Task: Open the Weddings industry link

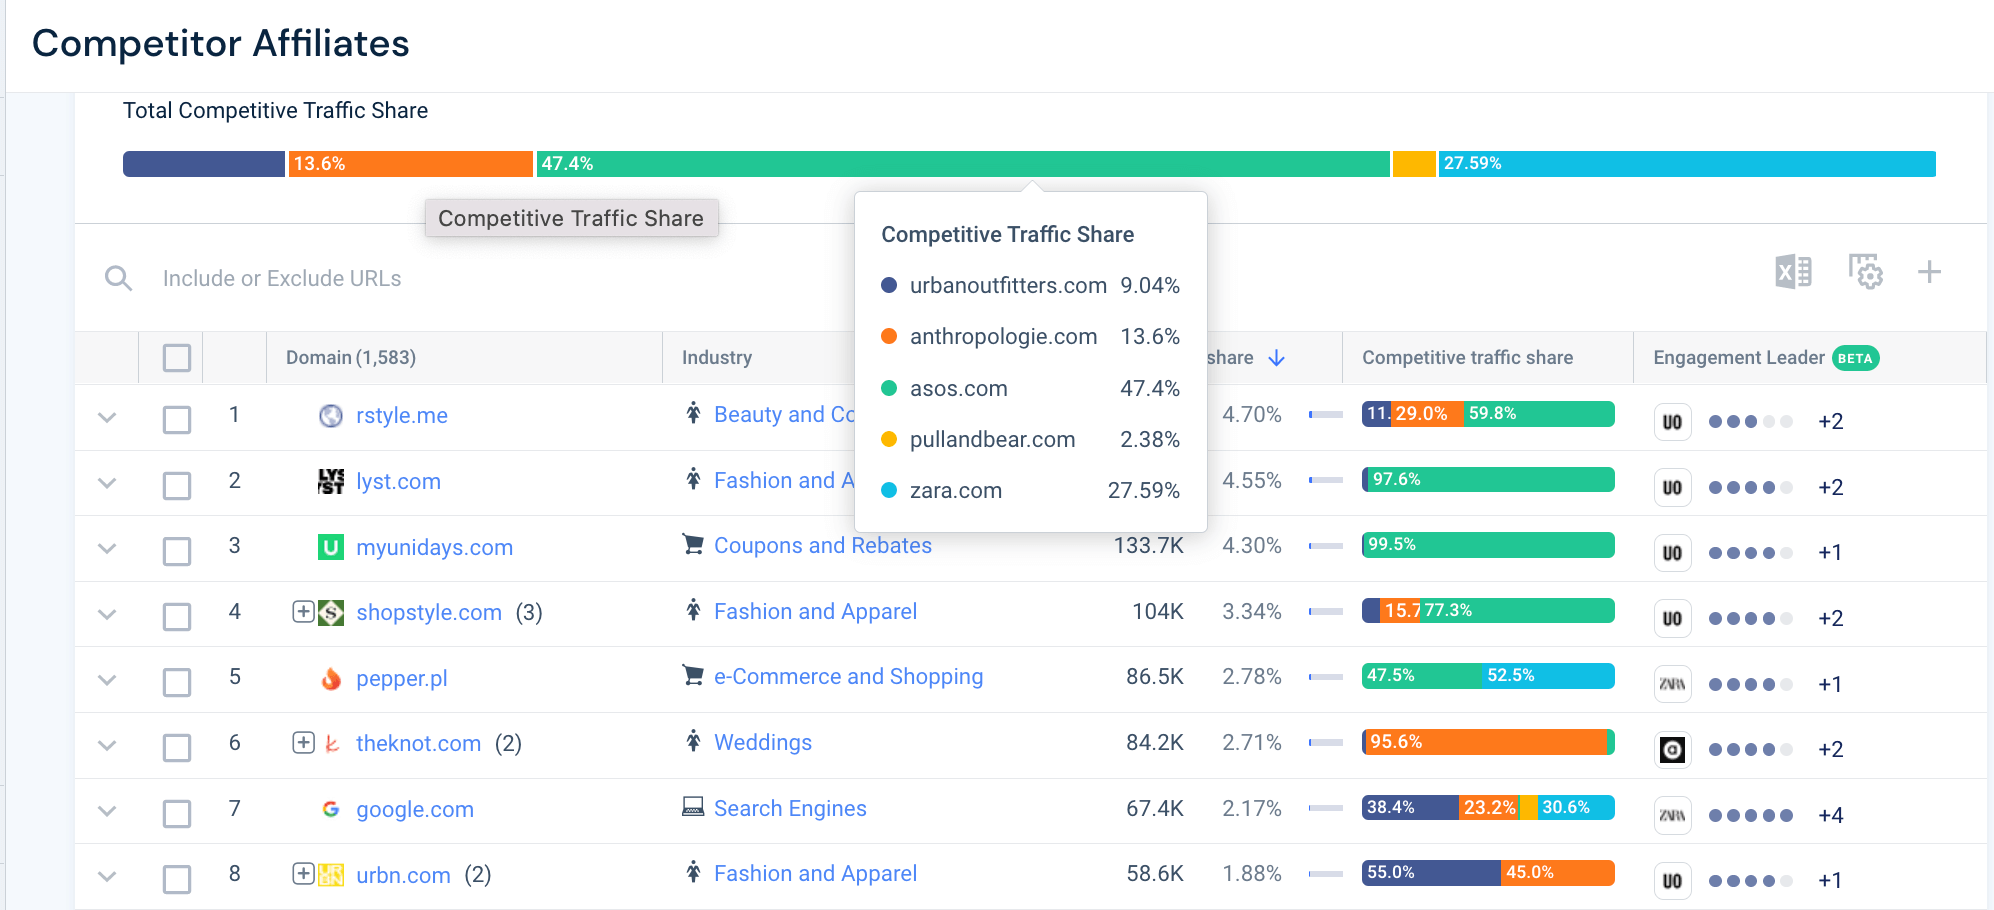Action: pos(763,742)
